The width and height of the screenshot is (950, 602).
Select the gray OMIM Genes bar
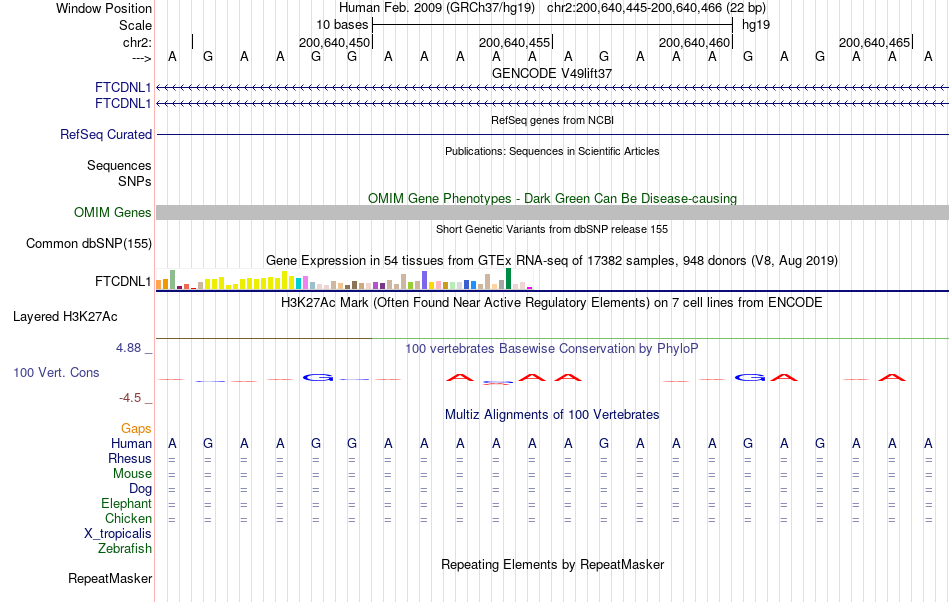click(x=552, y=213)
